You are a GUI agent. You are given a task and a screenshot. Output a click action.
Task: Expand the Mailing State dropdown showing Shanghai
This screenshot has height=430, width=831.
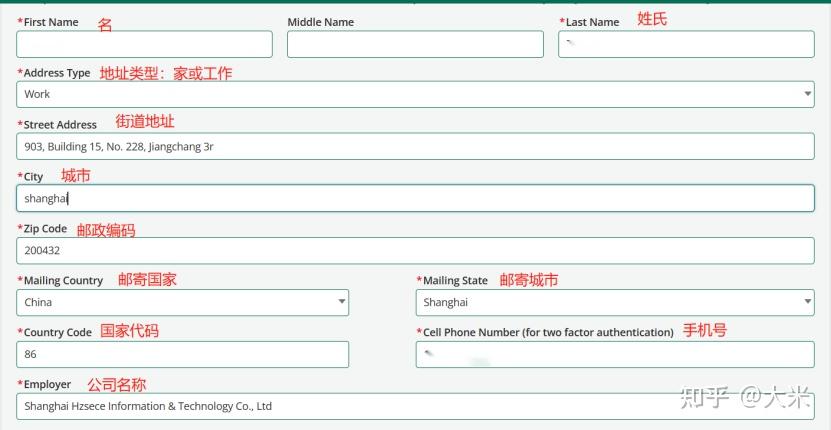pyautogui.click(x=615, y=303)
